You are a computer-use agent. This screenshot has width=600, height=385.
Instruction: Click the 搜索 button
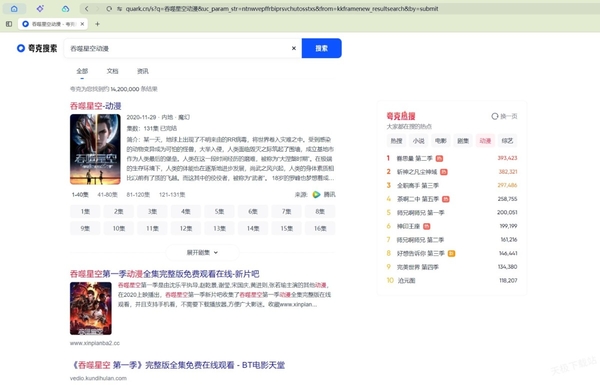[x=321, y=48]
